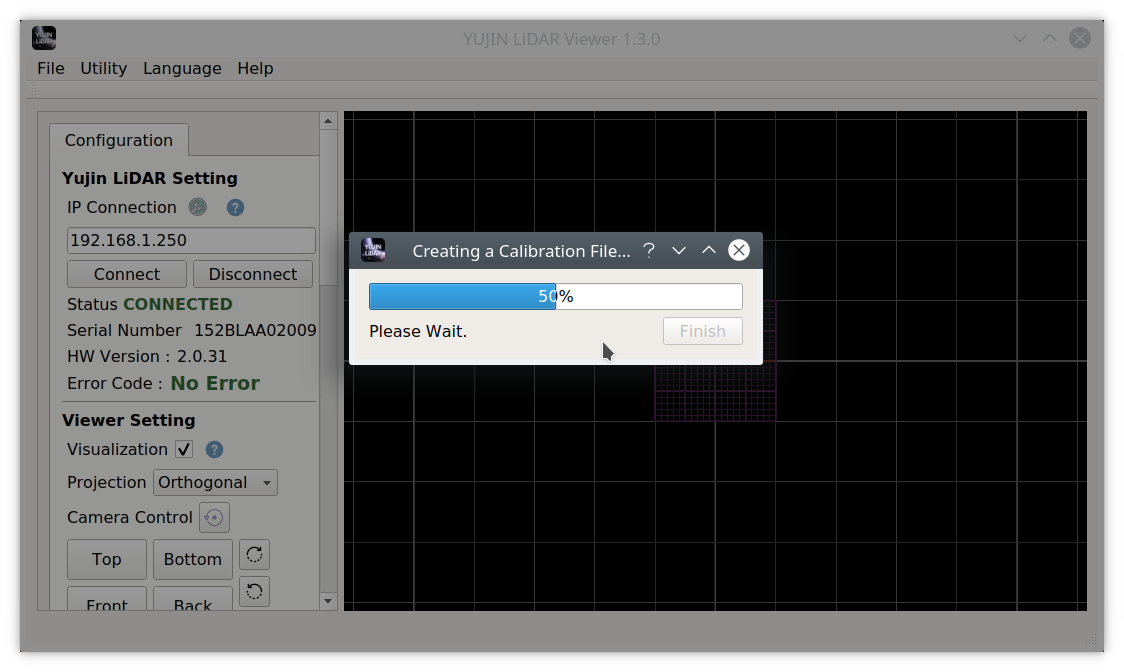Switch camera to Bottom view

193,559
